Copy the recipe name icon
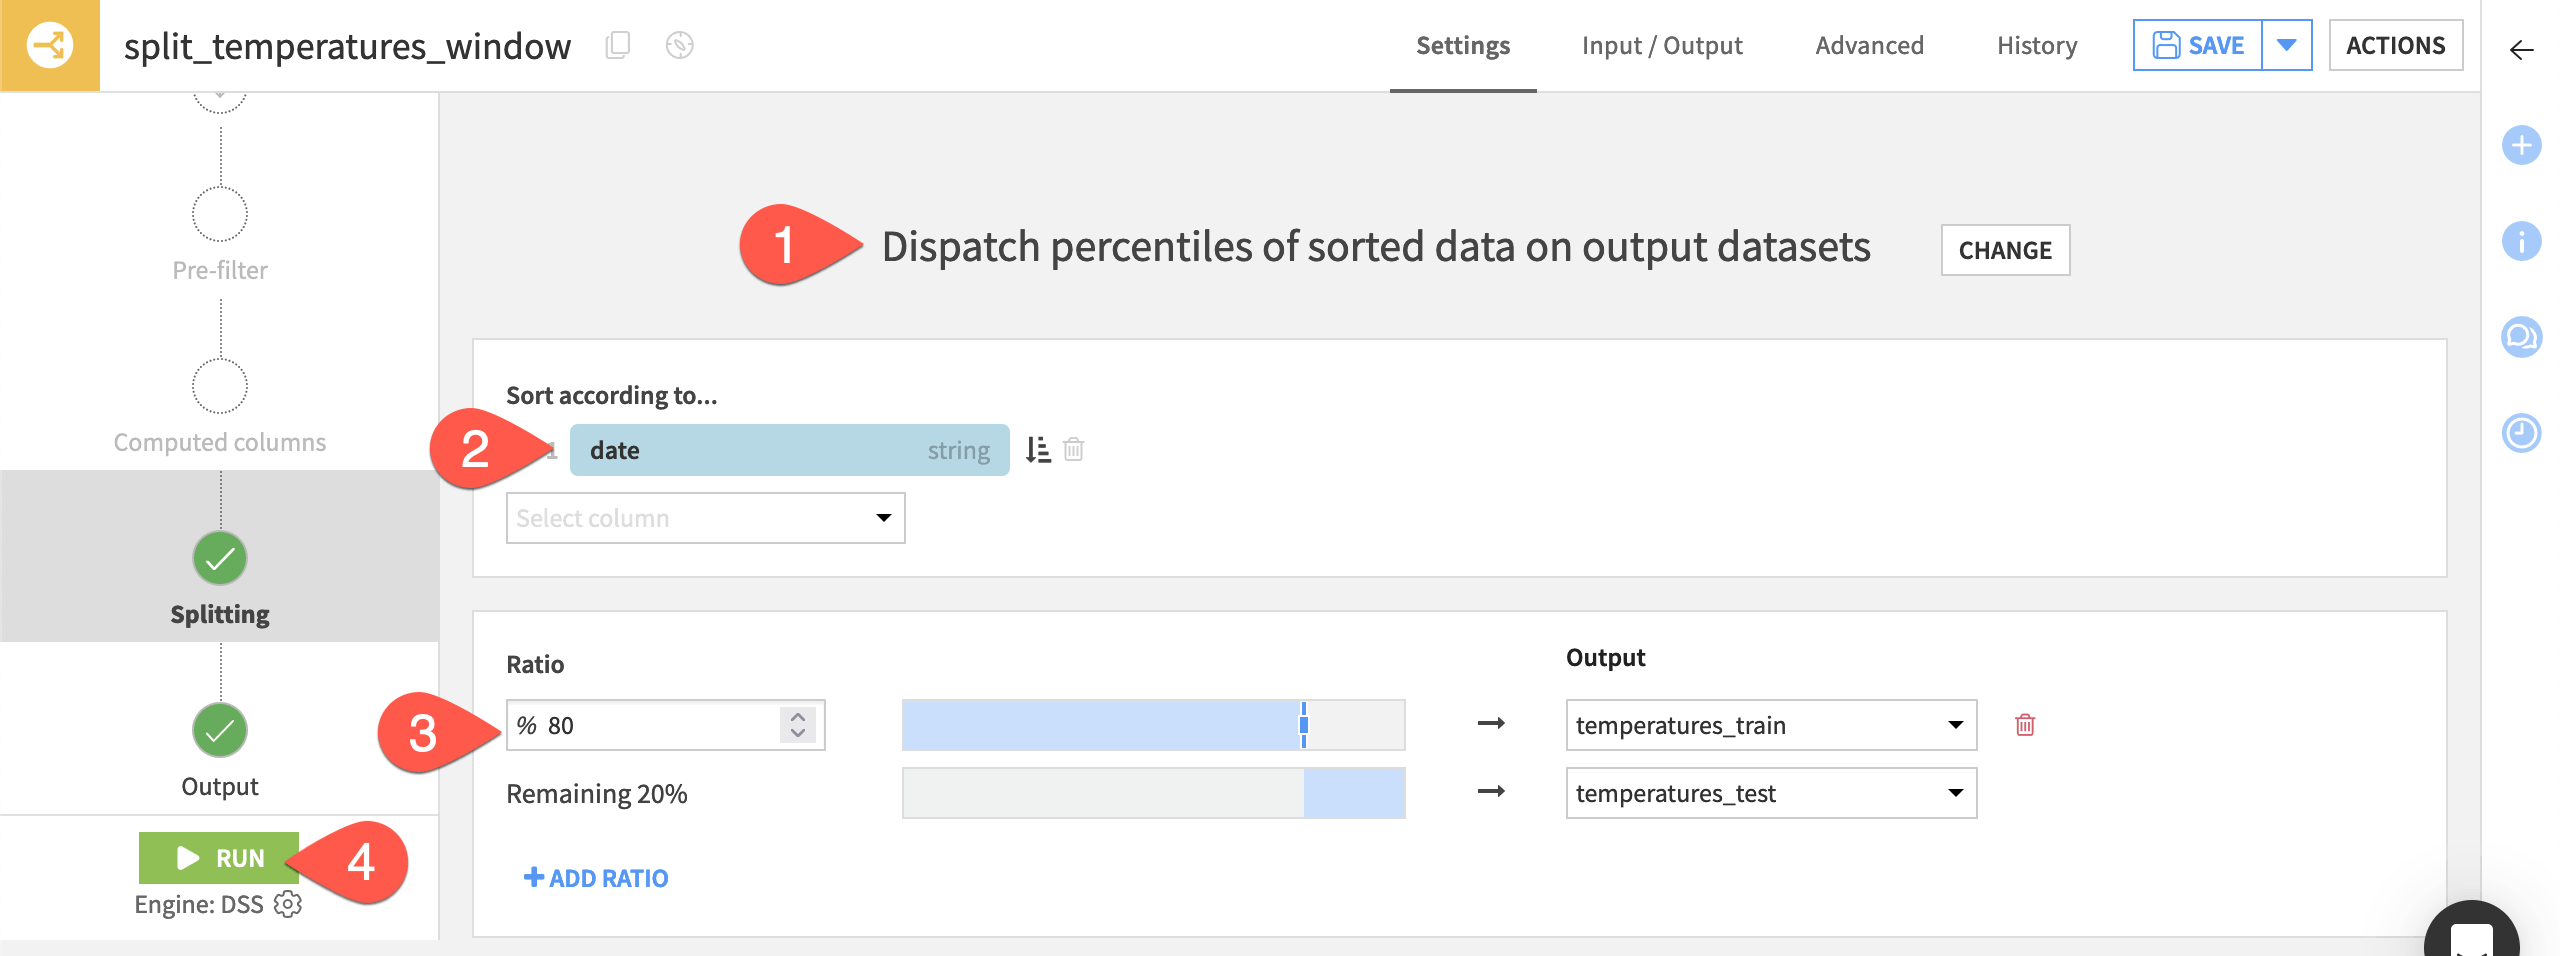 click(x=618, y=45)
